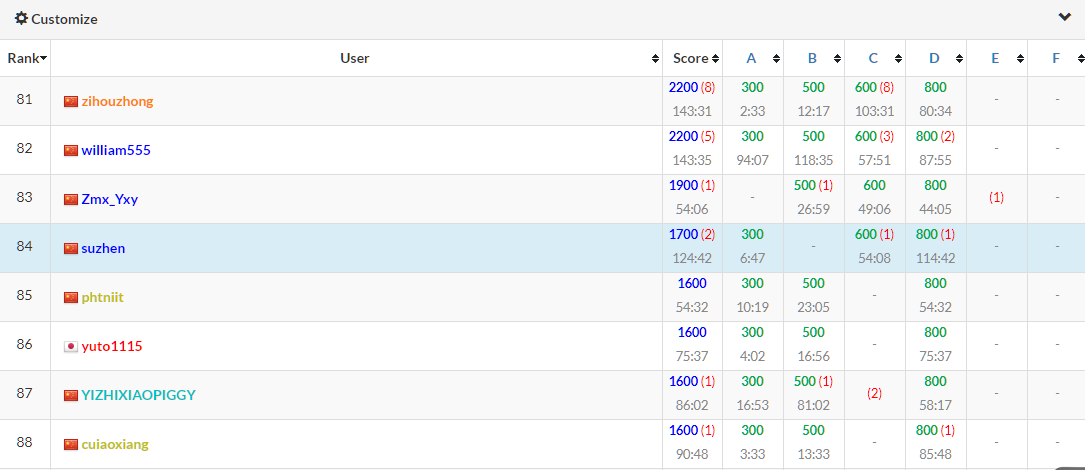1085x470 pixels.
Task: Click YIZHIXIAOPIGGY's problem B 500 (1)
Action: coord(813,381)
